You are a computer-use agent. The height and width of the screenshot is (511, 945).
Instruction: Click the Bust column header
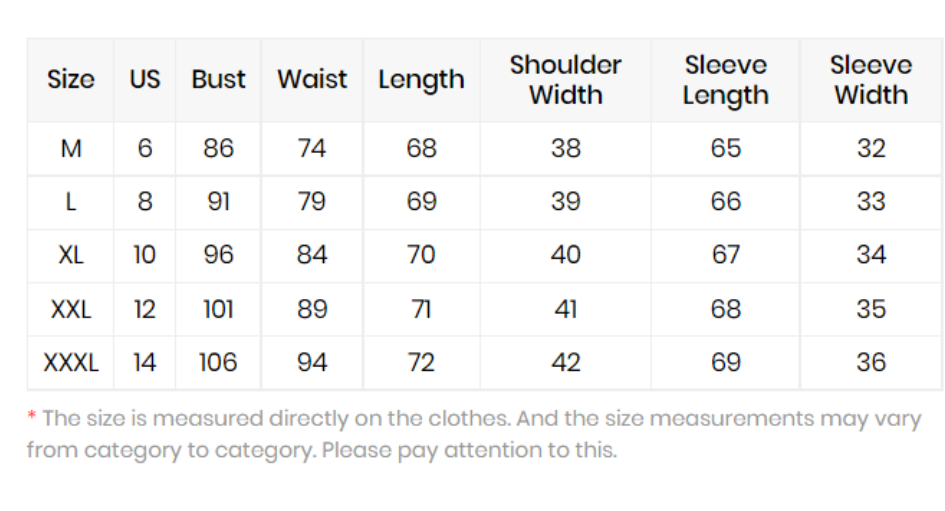point(218,80)
